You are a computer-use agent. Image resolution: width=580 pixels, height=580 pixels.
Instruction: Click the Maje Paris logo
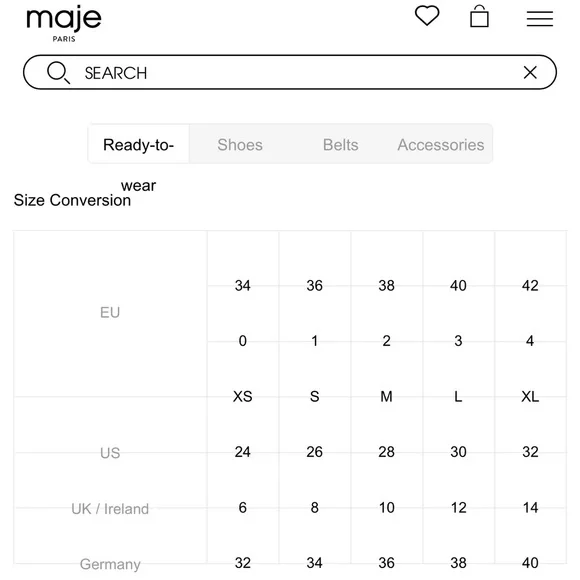pyautogui.click(x=64, y=23)
